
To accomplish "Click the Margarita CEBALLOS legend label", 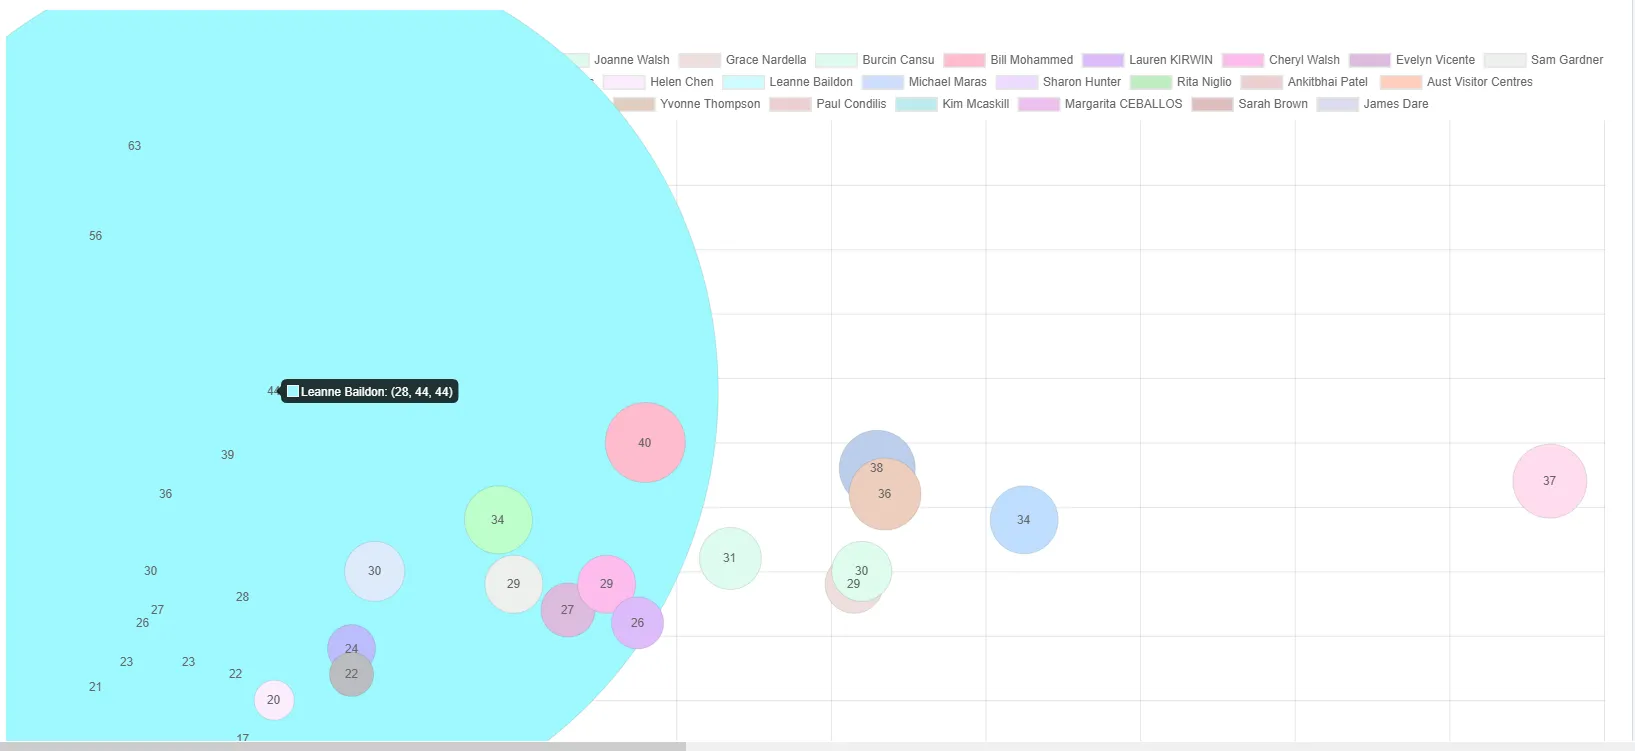I will pyautogui.click(x=1123, y=104).
